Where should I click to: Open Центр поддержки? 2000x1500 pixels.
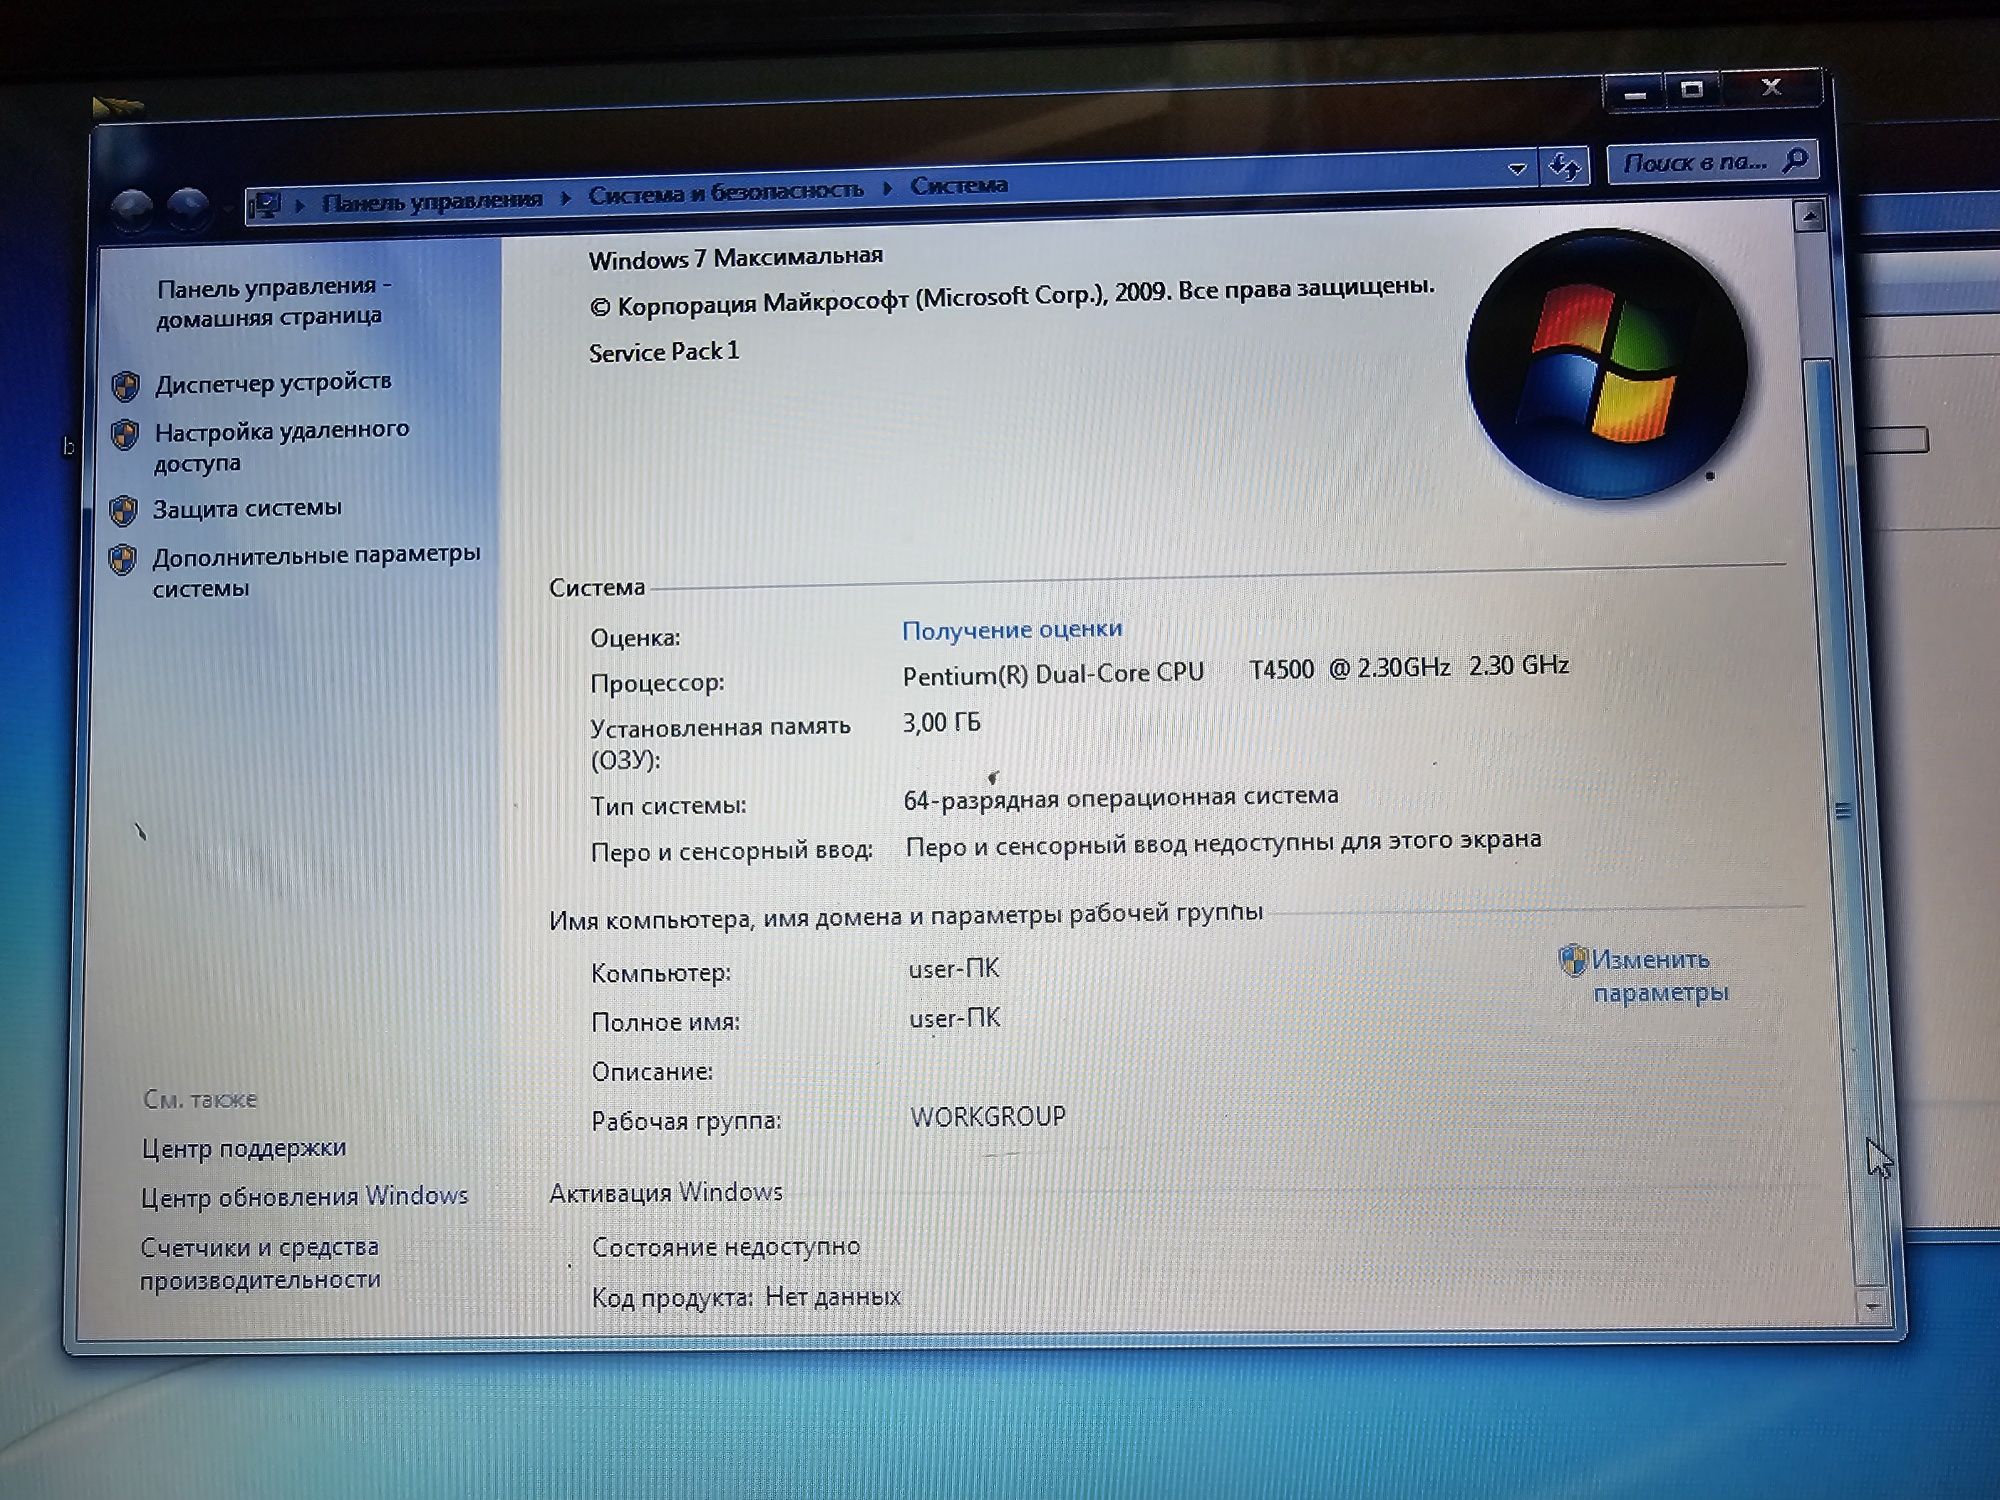tap(244, 1148)
